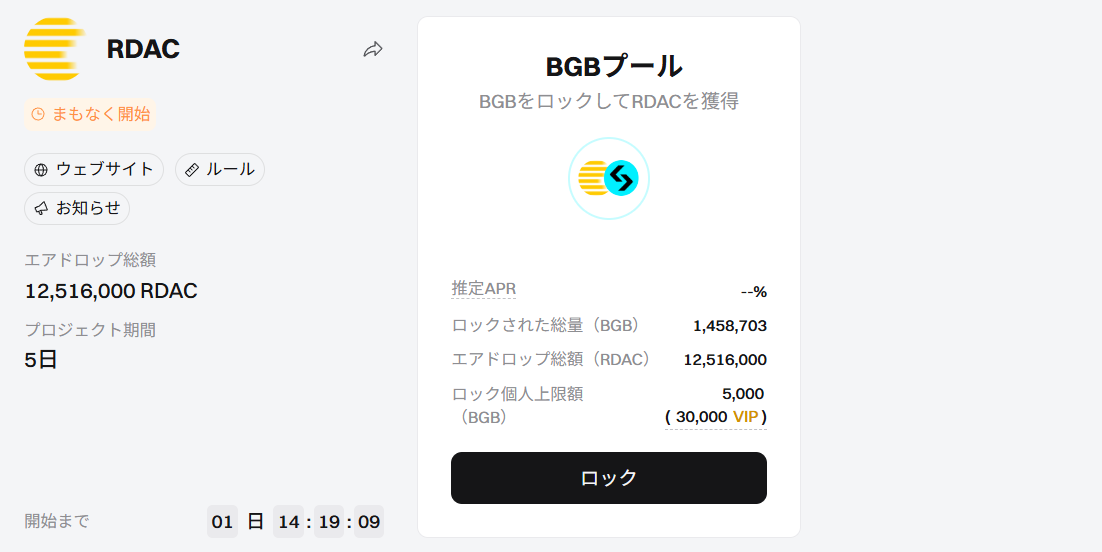Screen dimensions: 1102x552
Task: Click the globe icon on ウェブサイト
Action: (x=41, y=170)
